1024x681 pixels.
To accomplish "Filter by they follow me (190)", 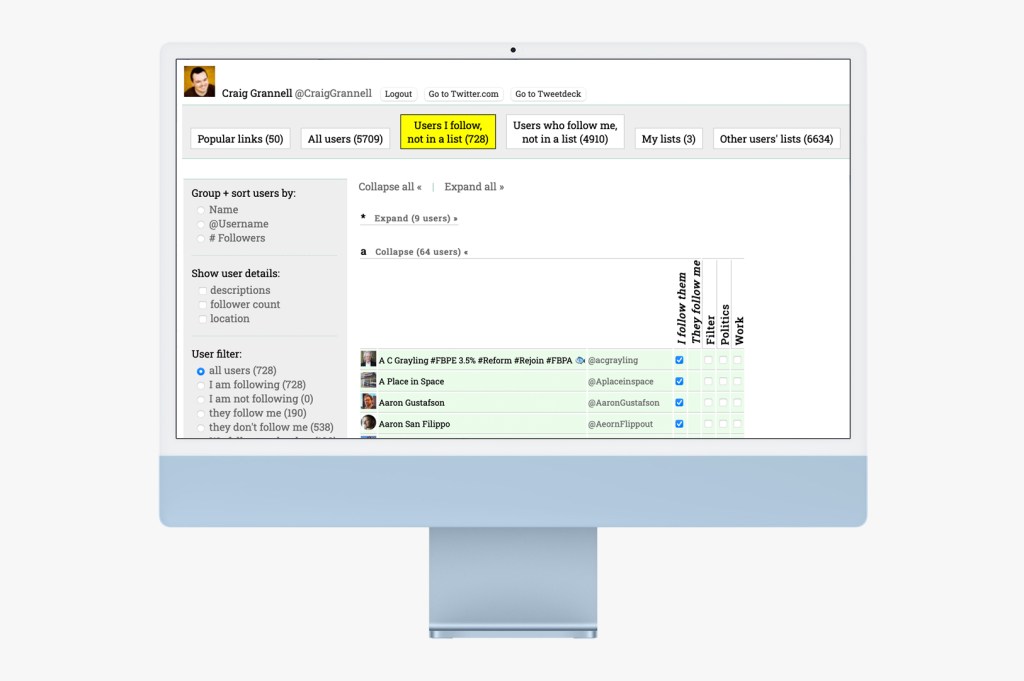I will 200,414.
